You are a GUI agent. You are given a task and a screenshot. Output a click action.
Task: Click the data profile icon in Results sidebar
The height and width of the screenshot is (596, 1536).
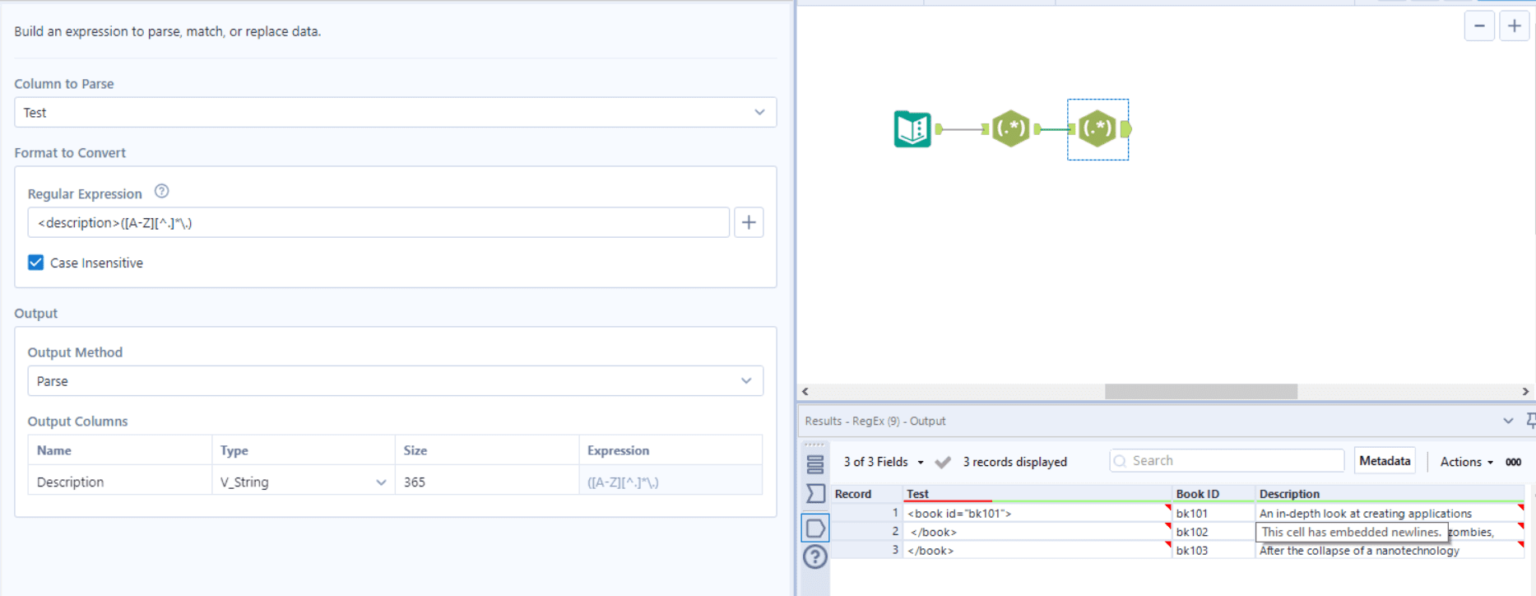tap(815, 489)
